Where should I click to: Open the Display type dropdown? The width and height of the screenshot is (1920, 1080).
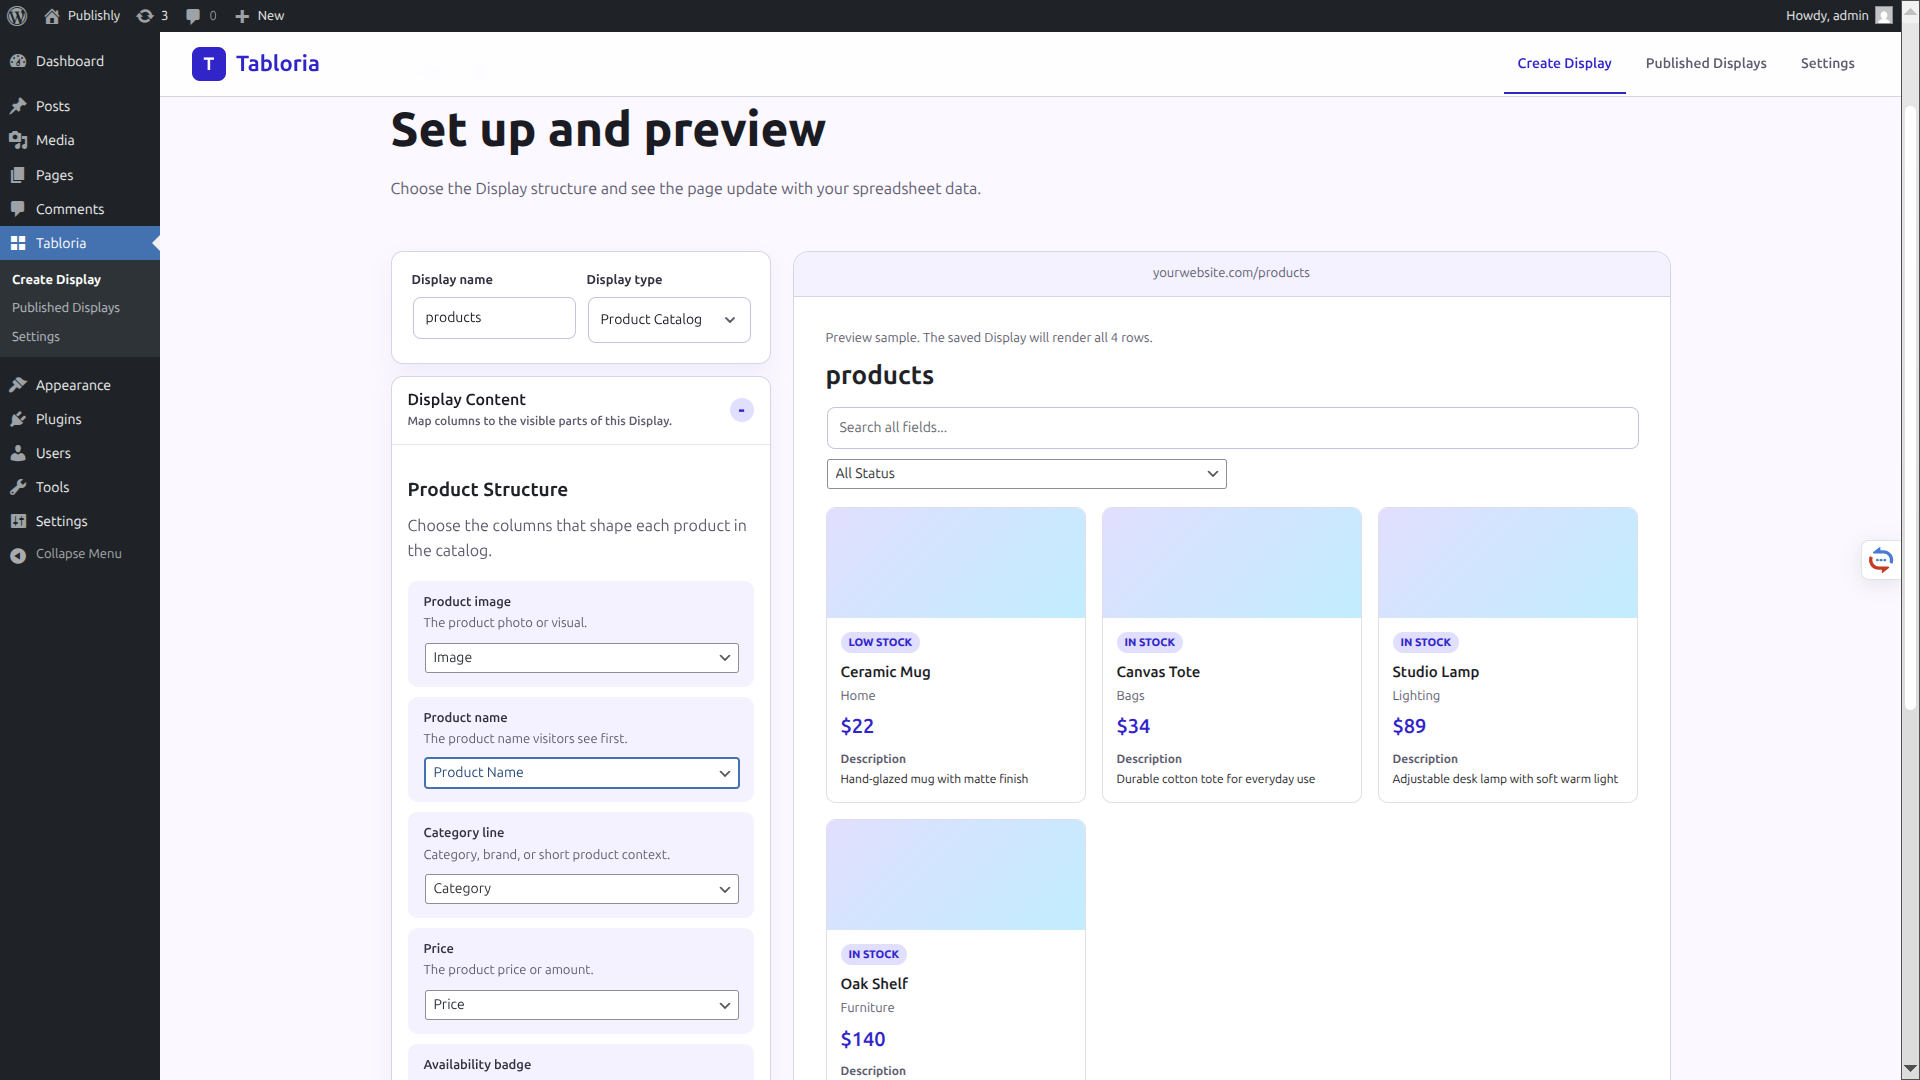[x=668, y=320]
